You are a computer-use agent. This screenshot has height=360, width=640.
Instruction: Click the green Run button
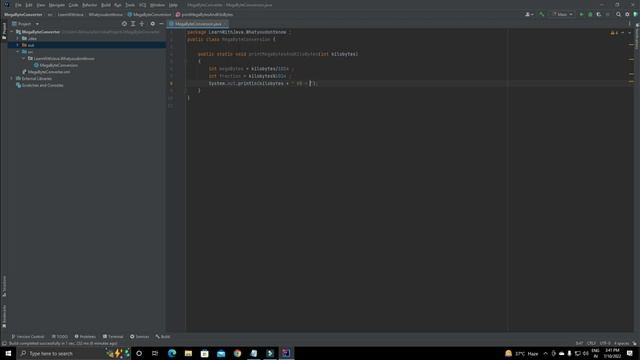[x=581, y=14]
